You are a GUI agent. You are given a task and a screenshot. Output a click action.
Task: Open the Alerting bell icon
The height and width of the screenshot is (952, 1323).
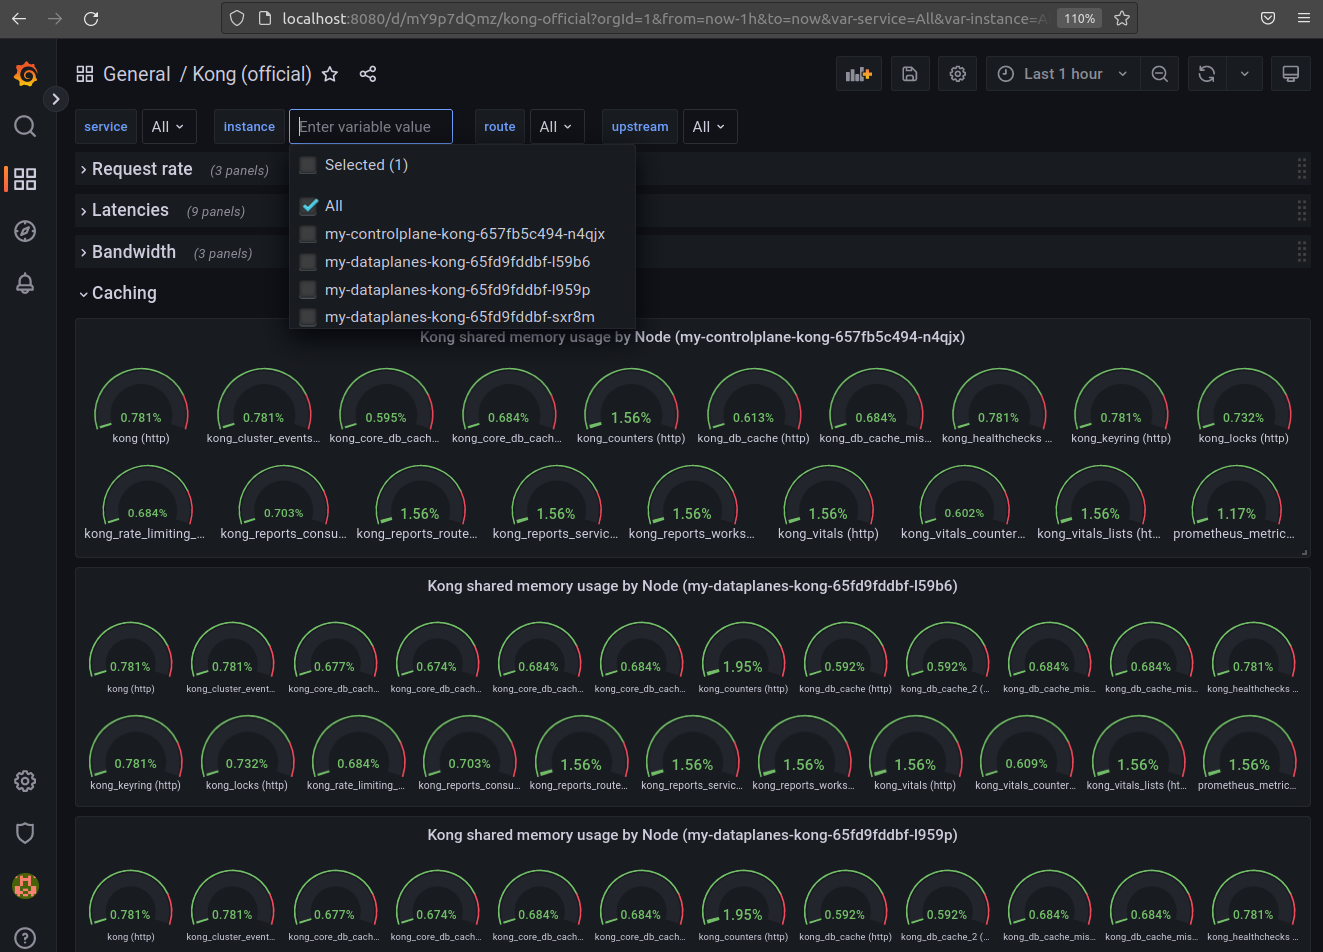tap(25, 283)
